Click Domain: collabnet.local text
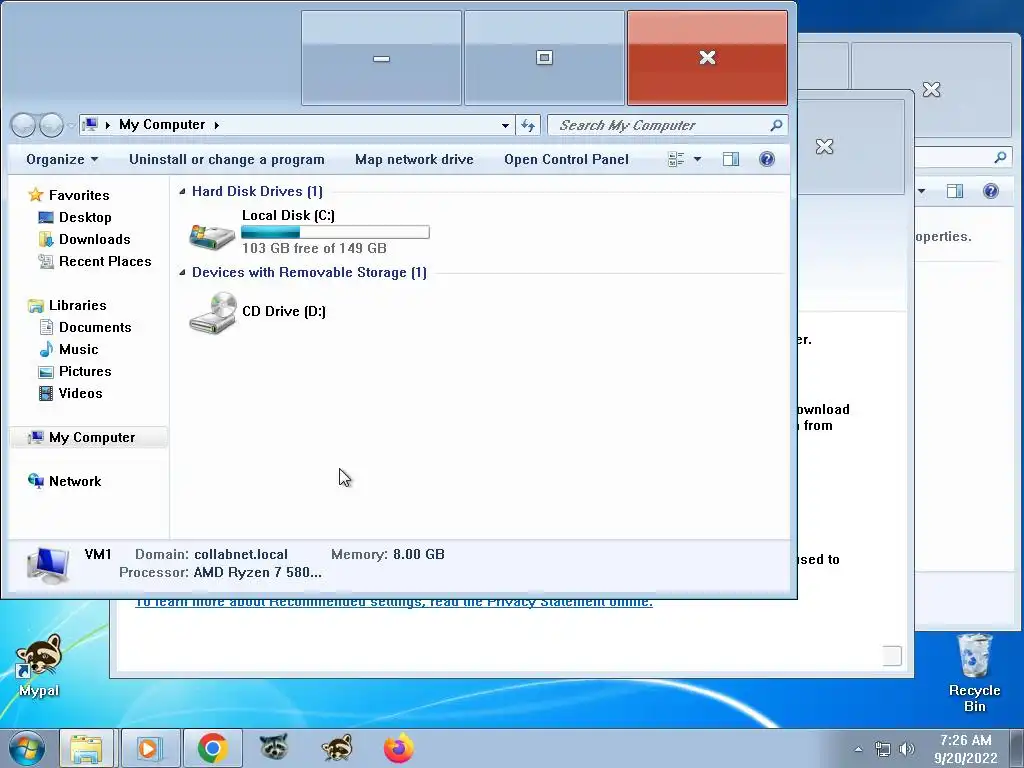 (x=211, y=554)
